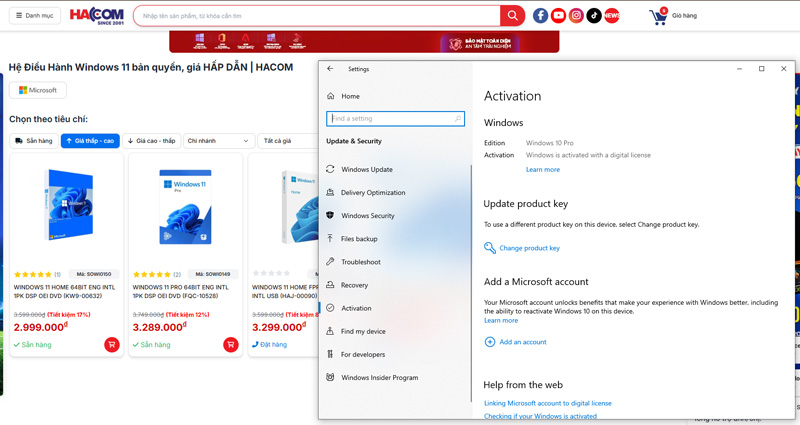Click the Activation checkmark circle icon
800x425 pixels.
click(330, 308)
